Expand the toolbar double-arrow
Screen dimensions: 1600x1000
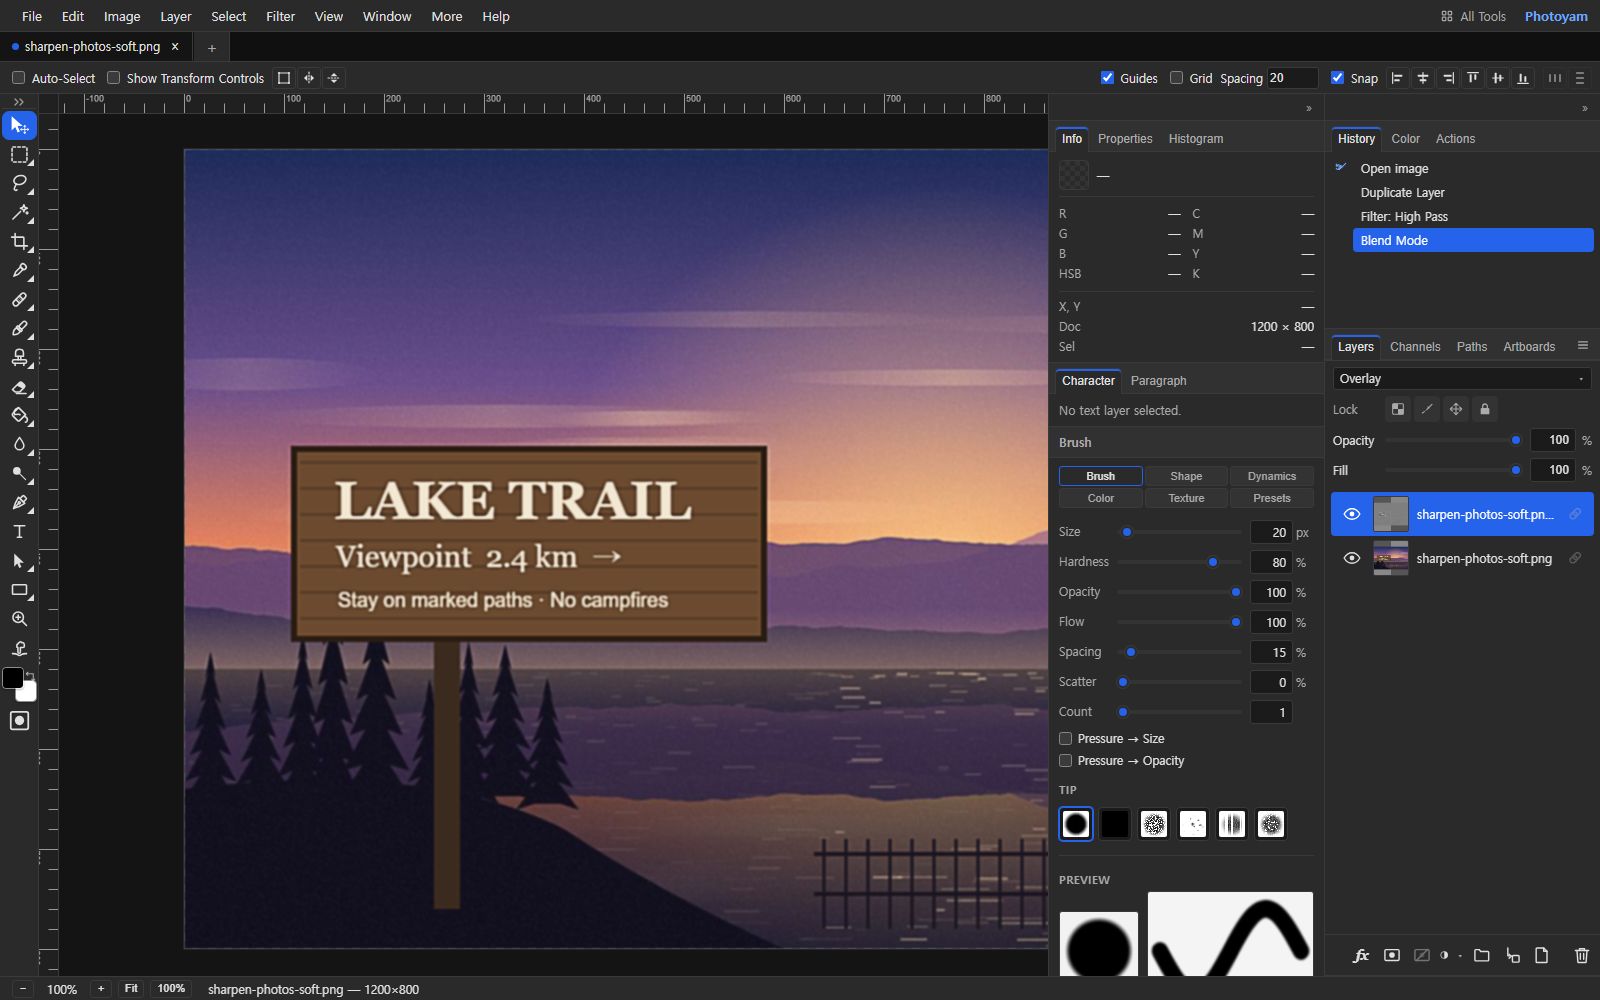tap(19, 102)
